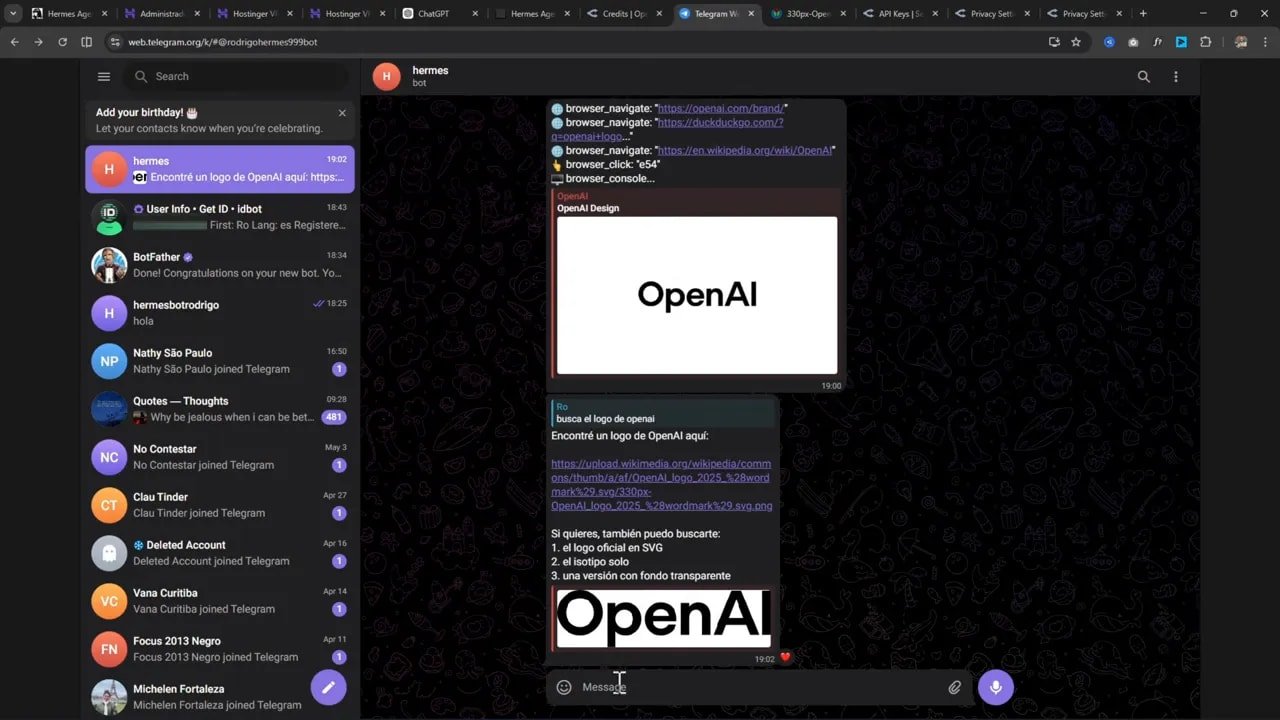Click the microphone voice message button
The image size is (1280, 720).
click(x=996, y=687)
